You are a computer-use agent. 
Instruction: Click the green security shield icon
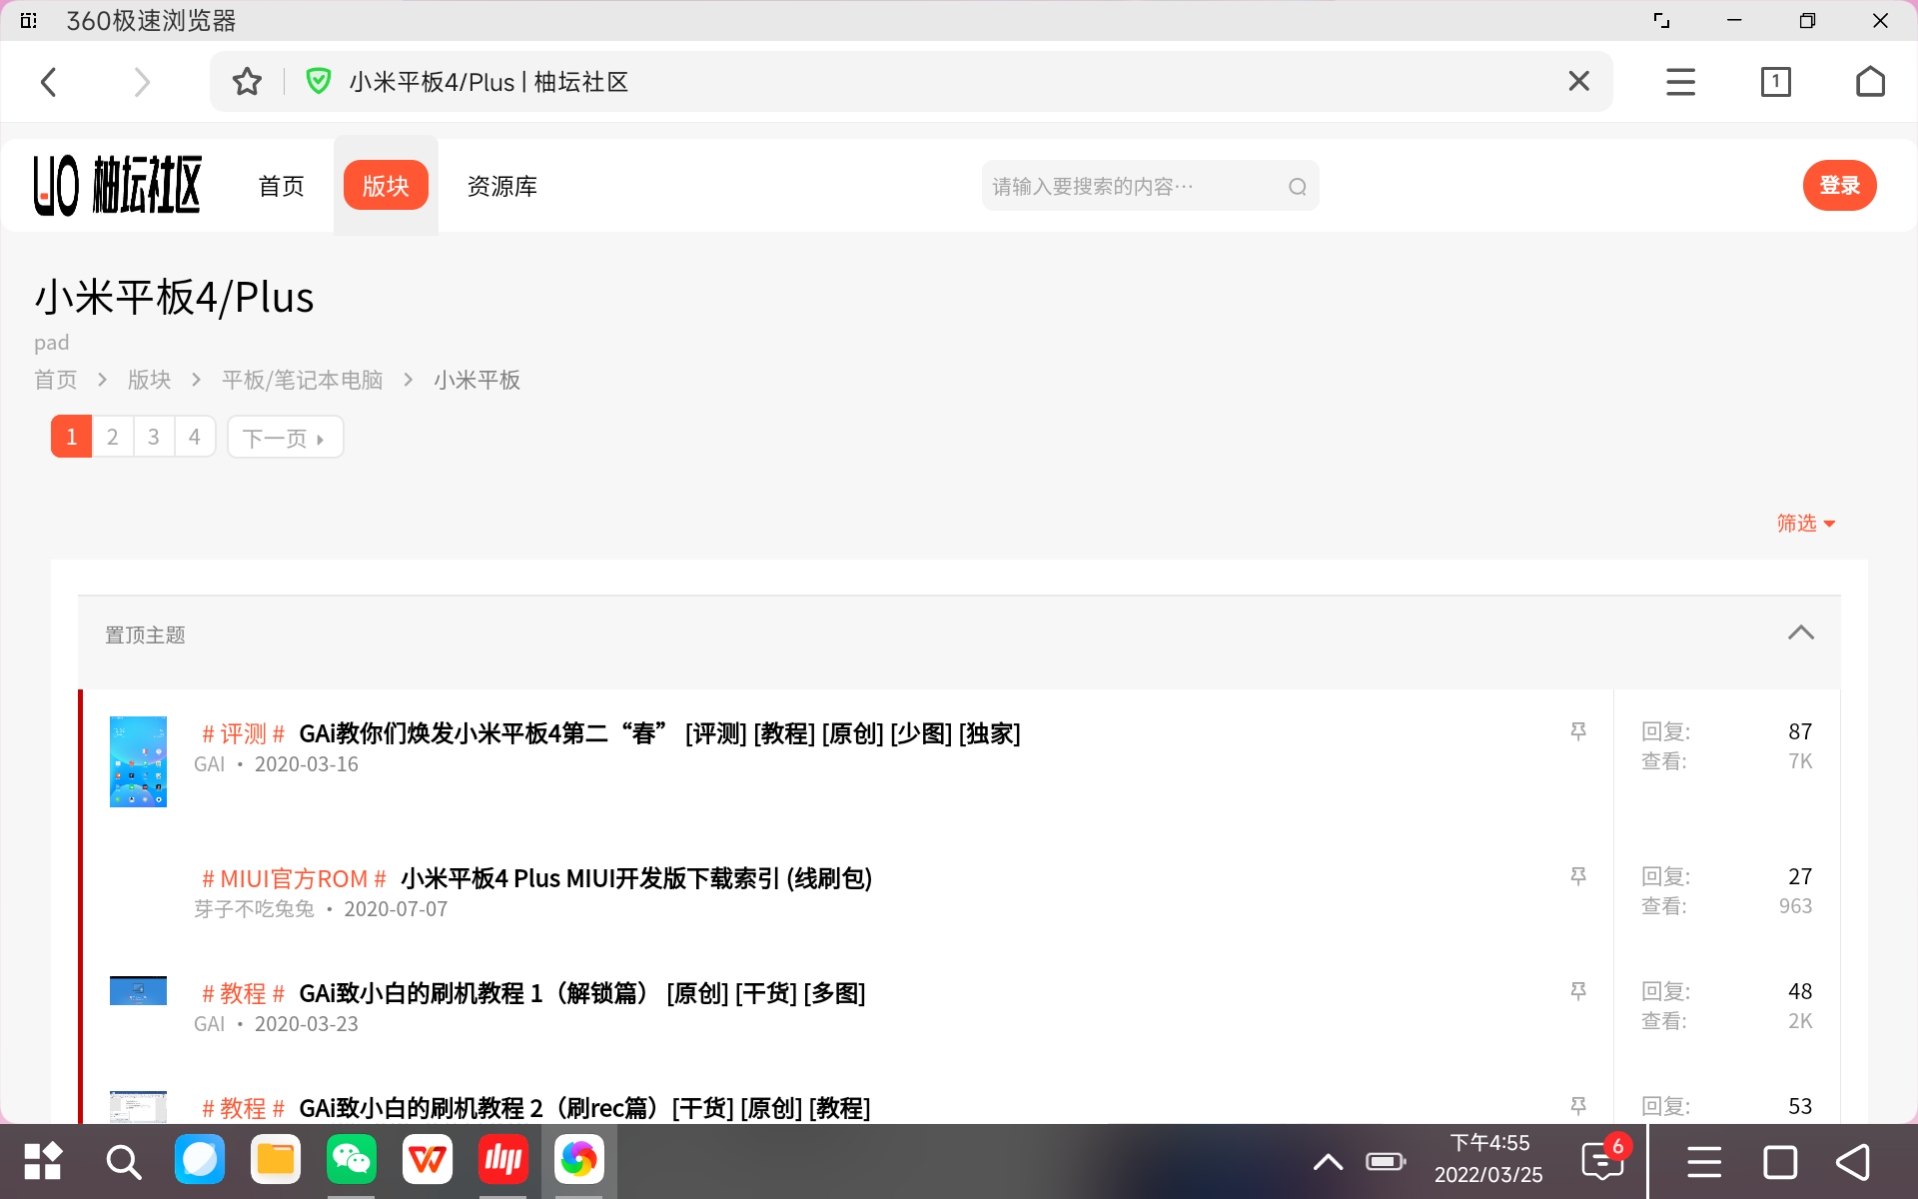pos(318,82)
